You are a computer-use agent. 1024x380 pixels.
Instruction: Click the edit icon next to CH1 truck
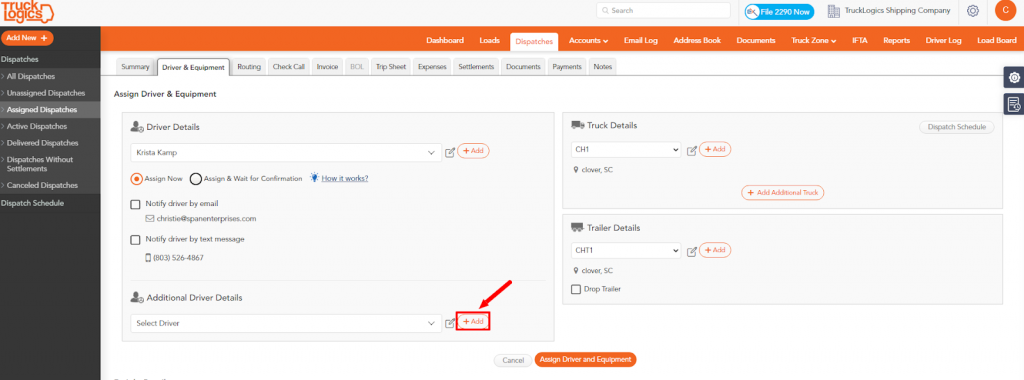click(692, 150)
